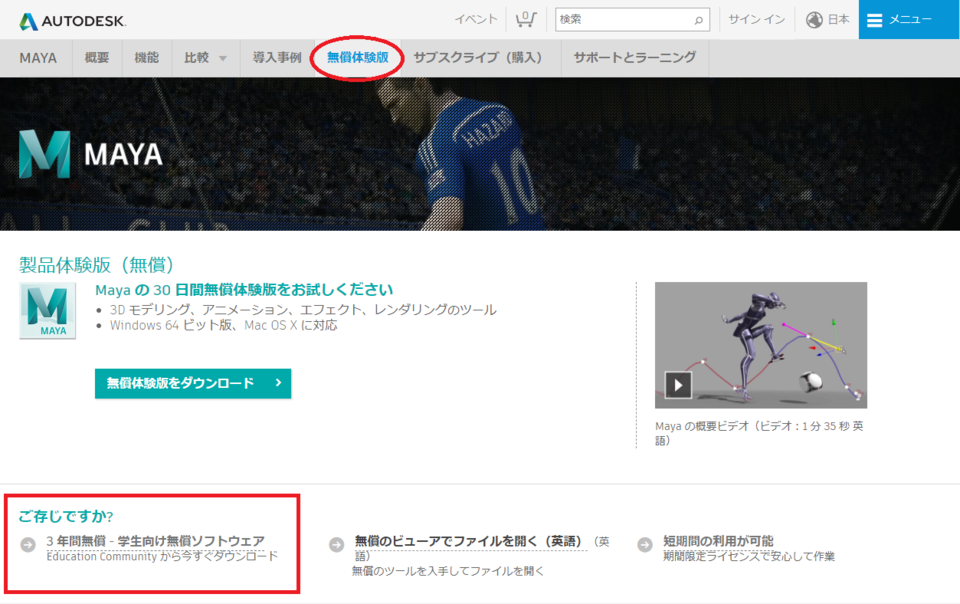
Task: Open the 概要 tab
Action: click(97, 58)
